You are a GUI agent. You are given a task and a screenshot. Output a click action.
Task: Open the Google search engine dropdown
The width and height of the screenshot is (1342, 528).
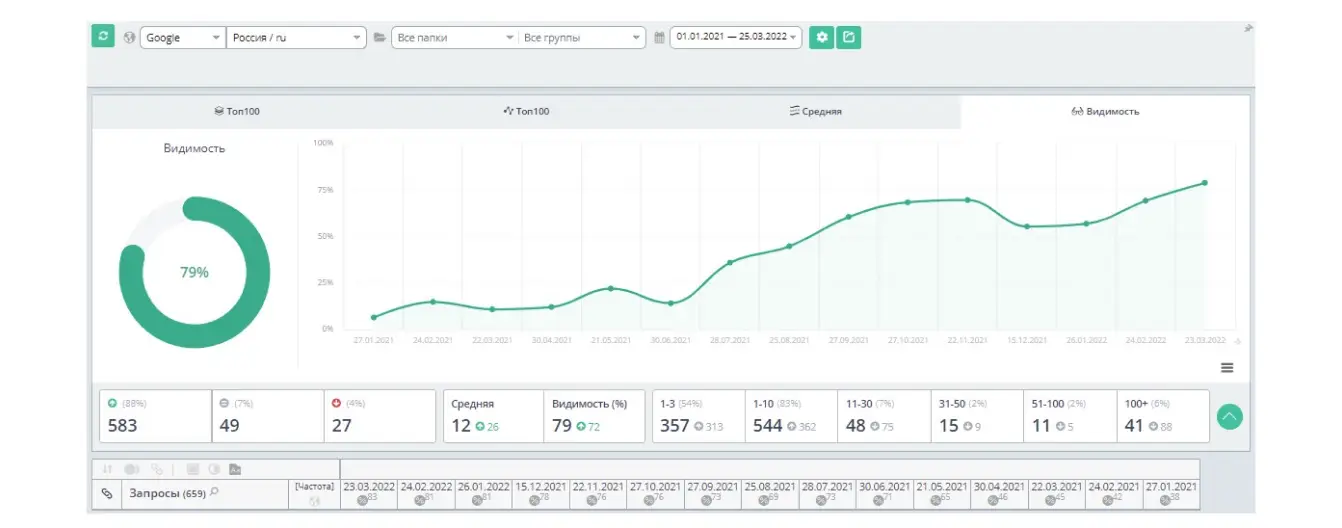click(x=183, y=38)
